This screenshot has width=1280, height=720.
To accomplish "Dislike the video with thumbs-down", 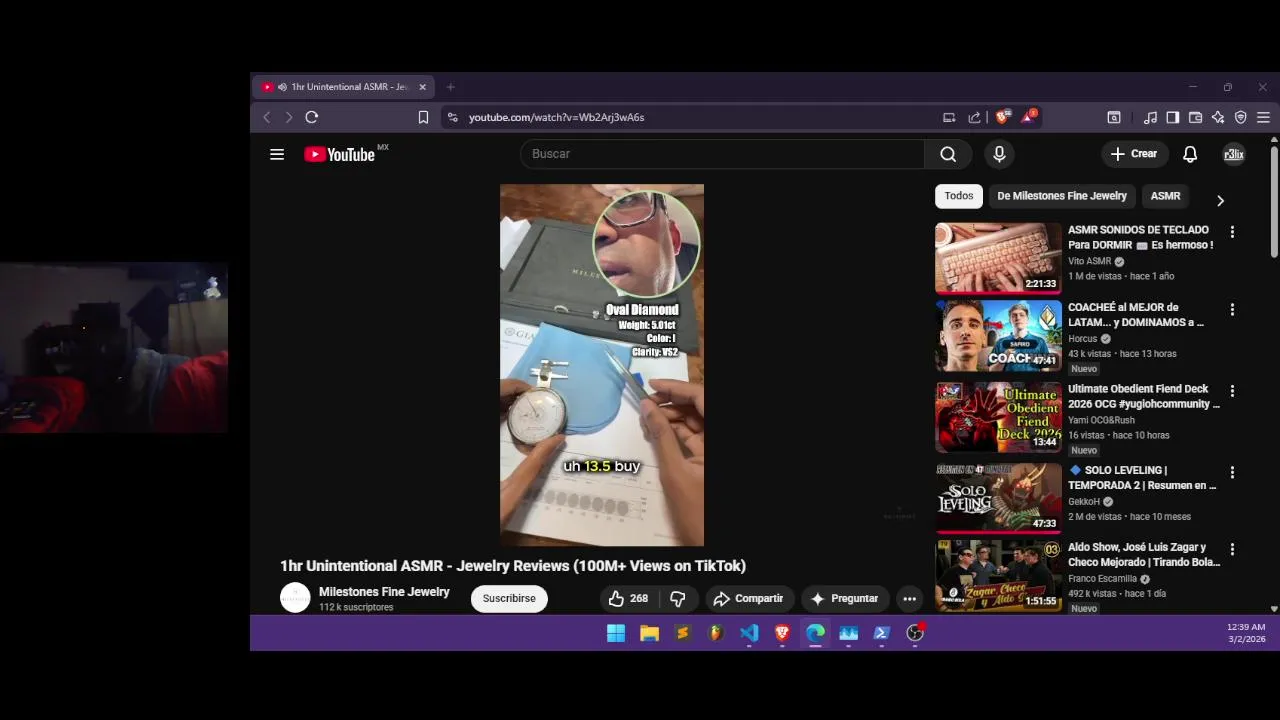I will (x=677, y=598).
